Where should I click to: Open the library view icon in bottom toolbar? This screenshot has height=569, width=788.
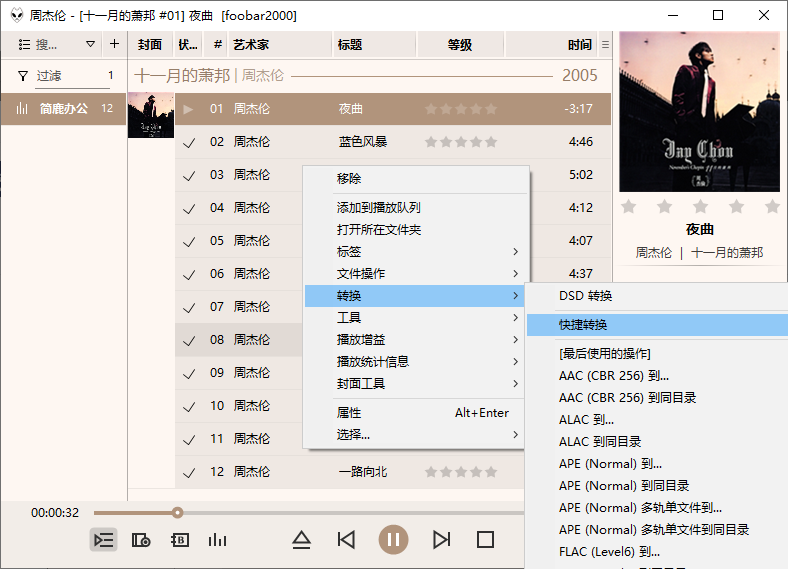click(141, 540)
